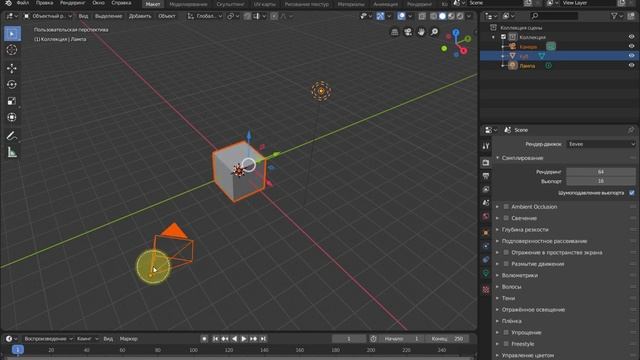Select the Measure ruler tool
This screenshot has height=360, width=640.
click(12, 152)
